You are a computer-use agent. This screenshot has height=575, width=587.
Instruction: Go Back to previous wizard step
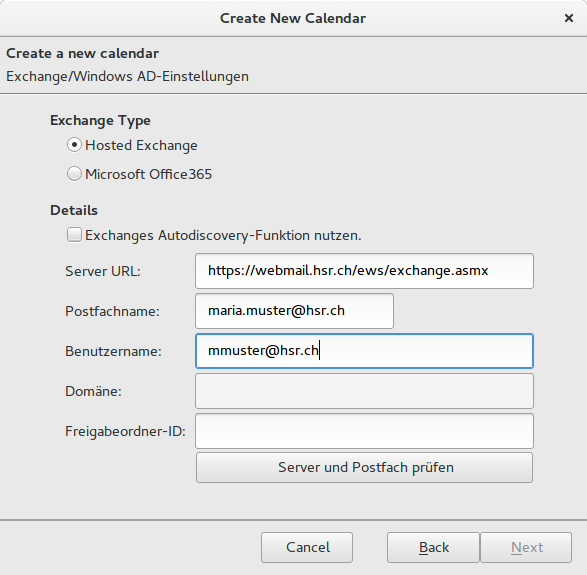434,547
